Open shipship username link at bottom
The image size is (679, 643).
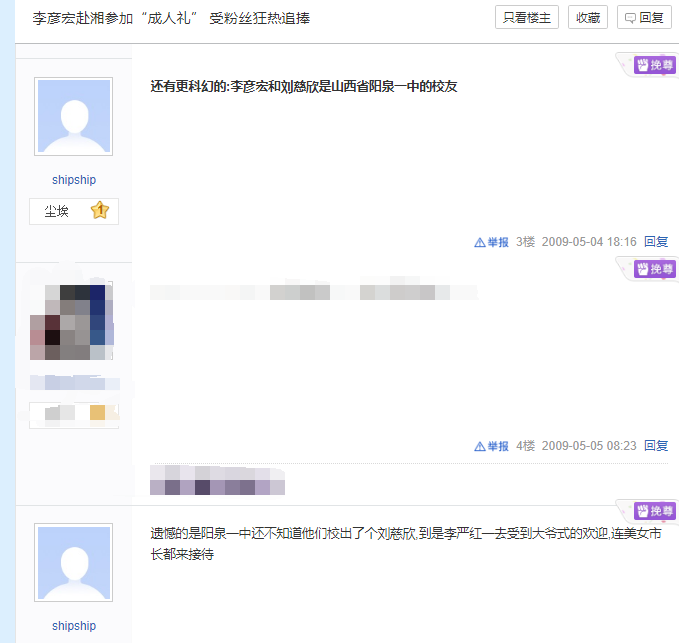coord(74,626)
